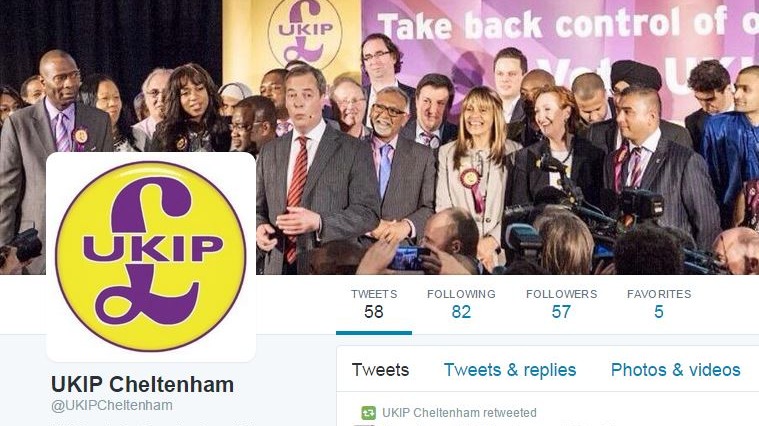
Task: Switch to Photos & videos tab
Action: coord(675,370)
